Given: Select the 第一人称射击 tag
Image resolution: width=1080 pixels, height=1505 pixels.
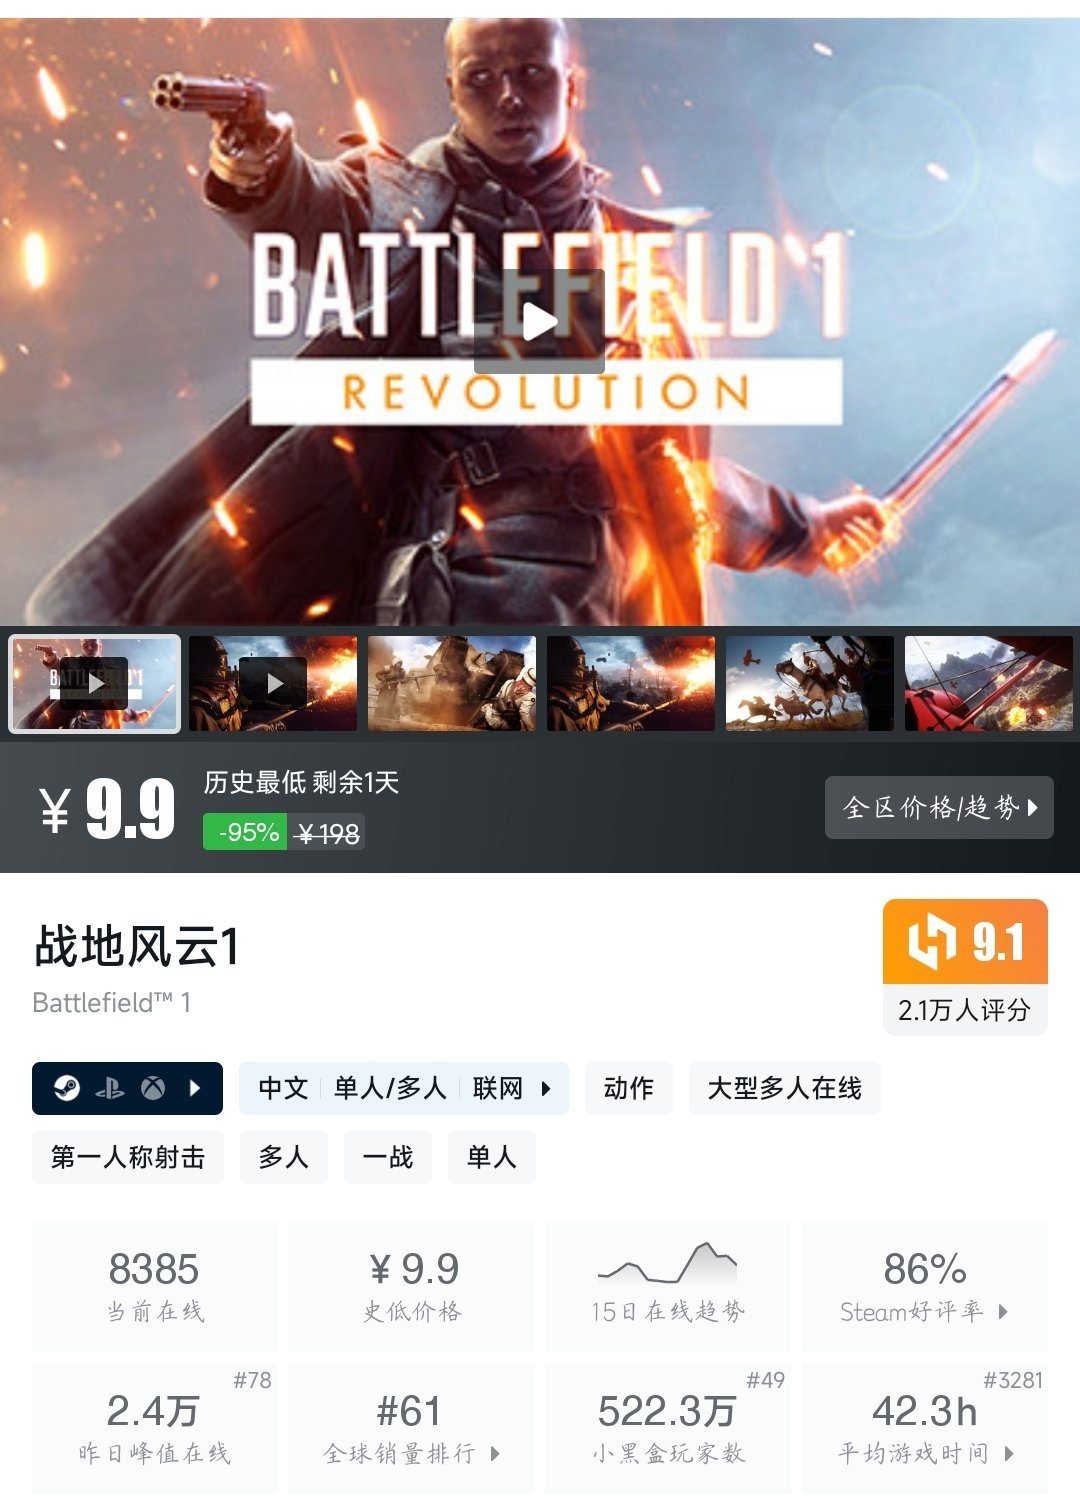Looking at the screenshot, I should [128, 1158].
